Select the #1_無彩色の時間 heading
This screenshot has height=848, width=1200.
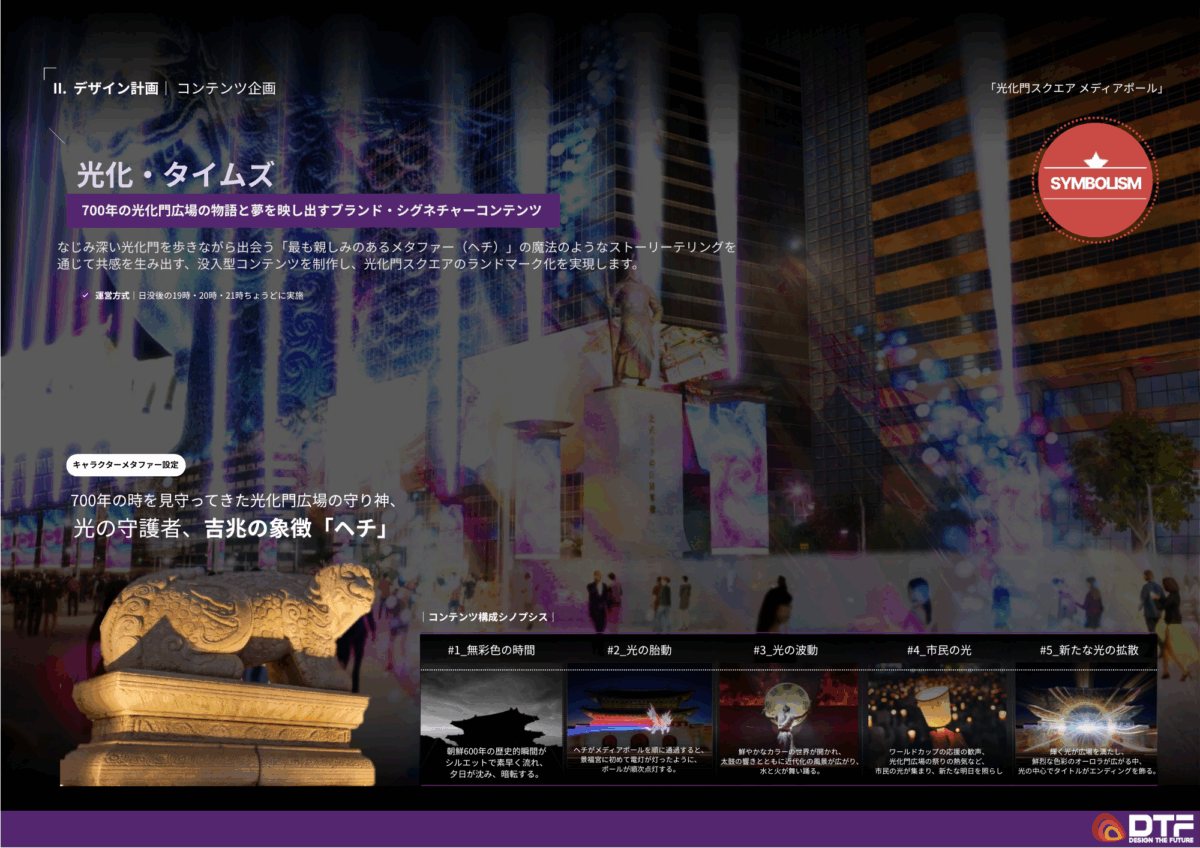pos(491,650)
